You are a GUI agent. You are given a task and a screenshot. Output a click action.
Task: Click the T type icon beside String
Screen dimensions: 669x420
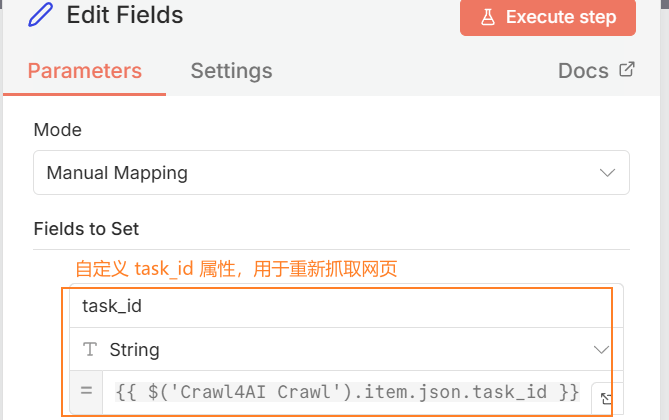pos(90,350)
